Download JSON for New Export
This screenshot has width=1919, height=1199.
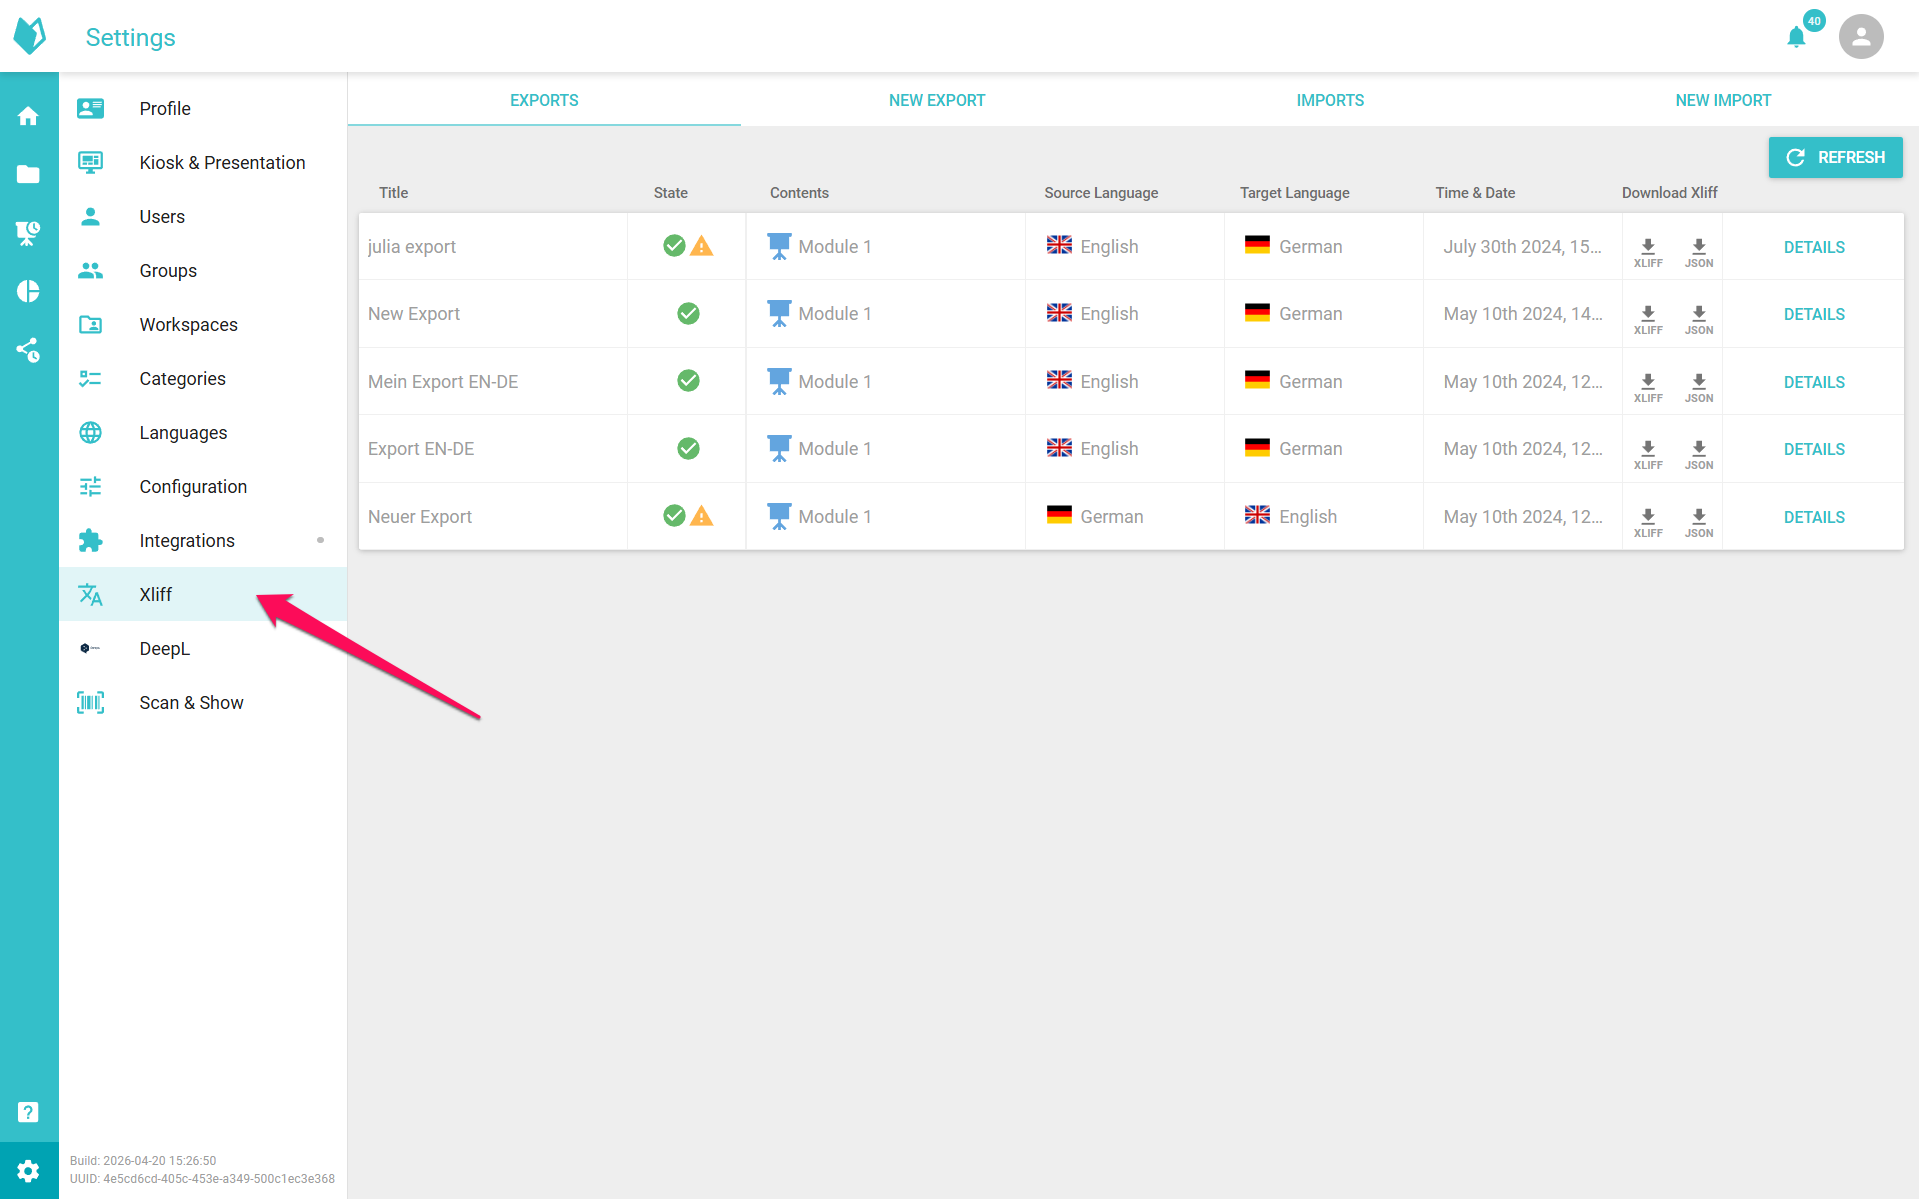(x=1698, y=319)
